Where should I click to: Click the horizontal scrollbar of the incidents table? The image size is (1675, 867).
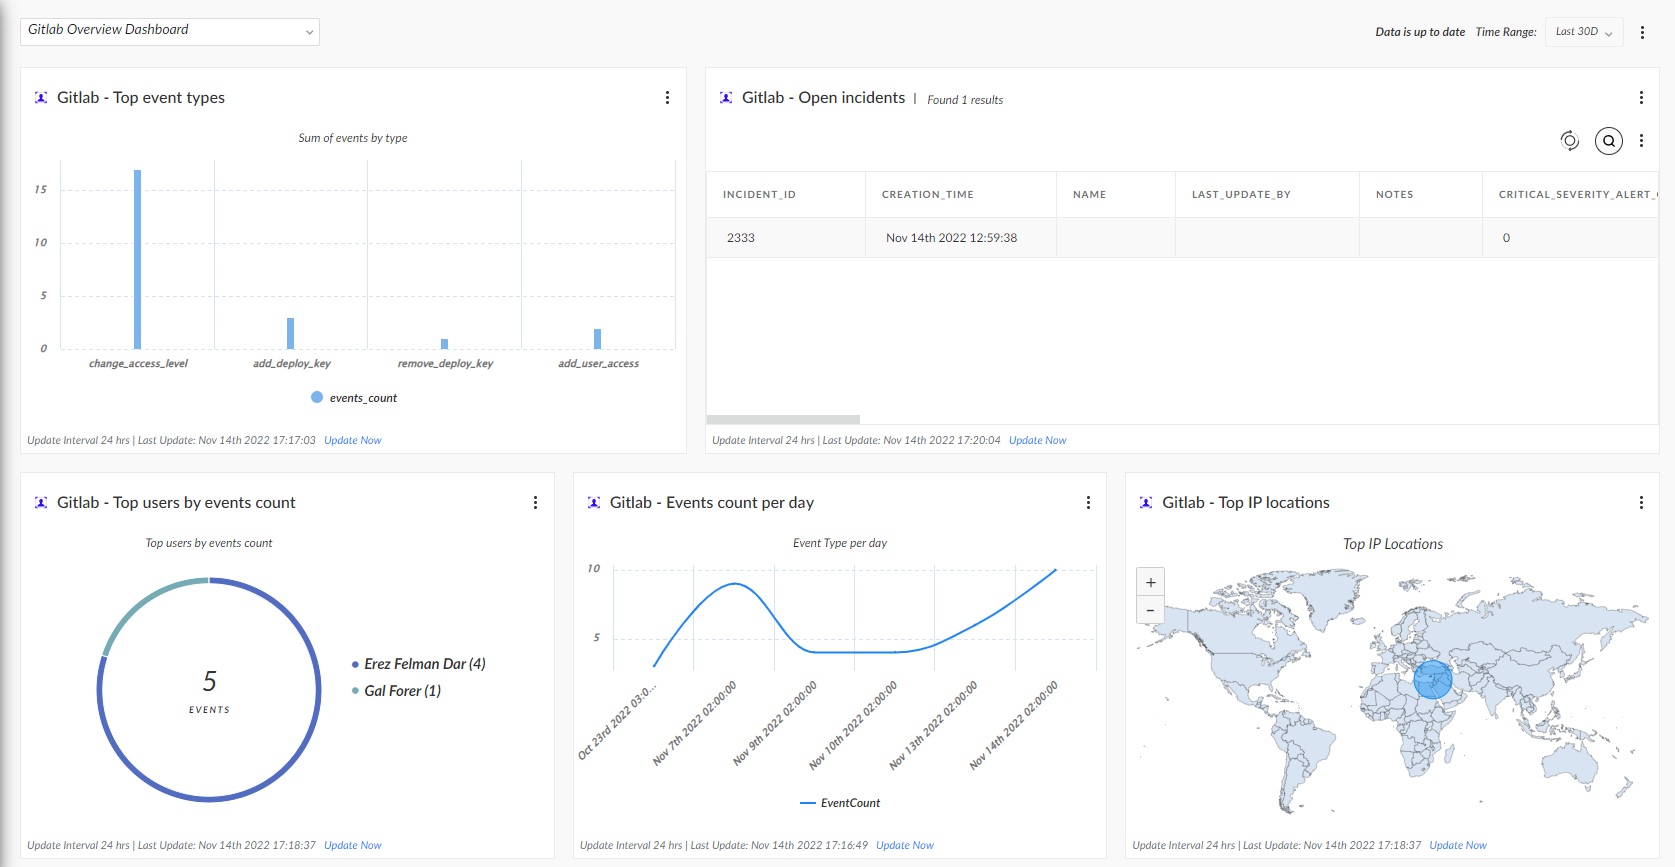click(783, 420)
